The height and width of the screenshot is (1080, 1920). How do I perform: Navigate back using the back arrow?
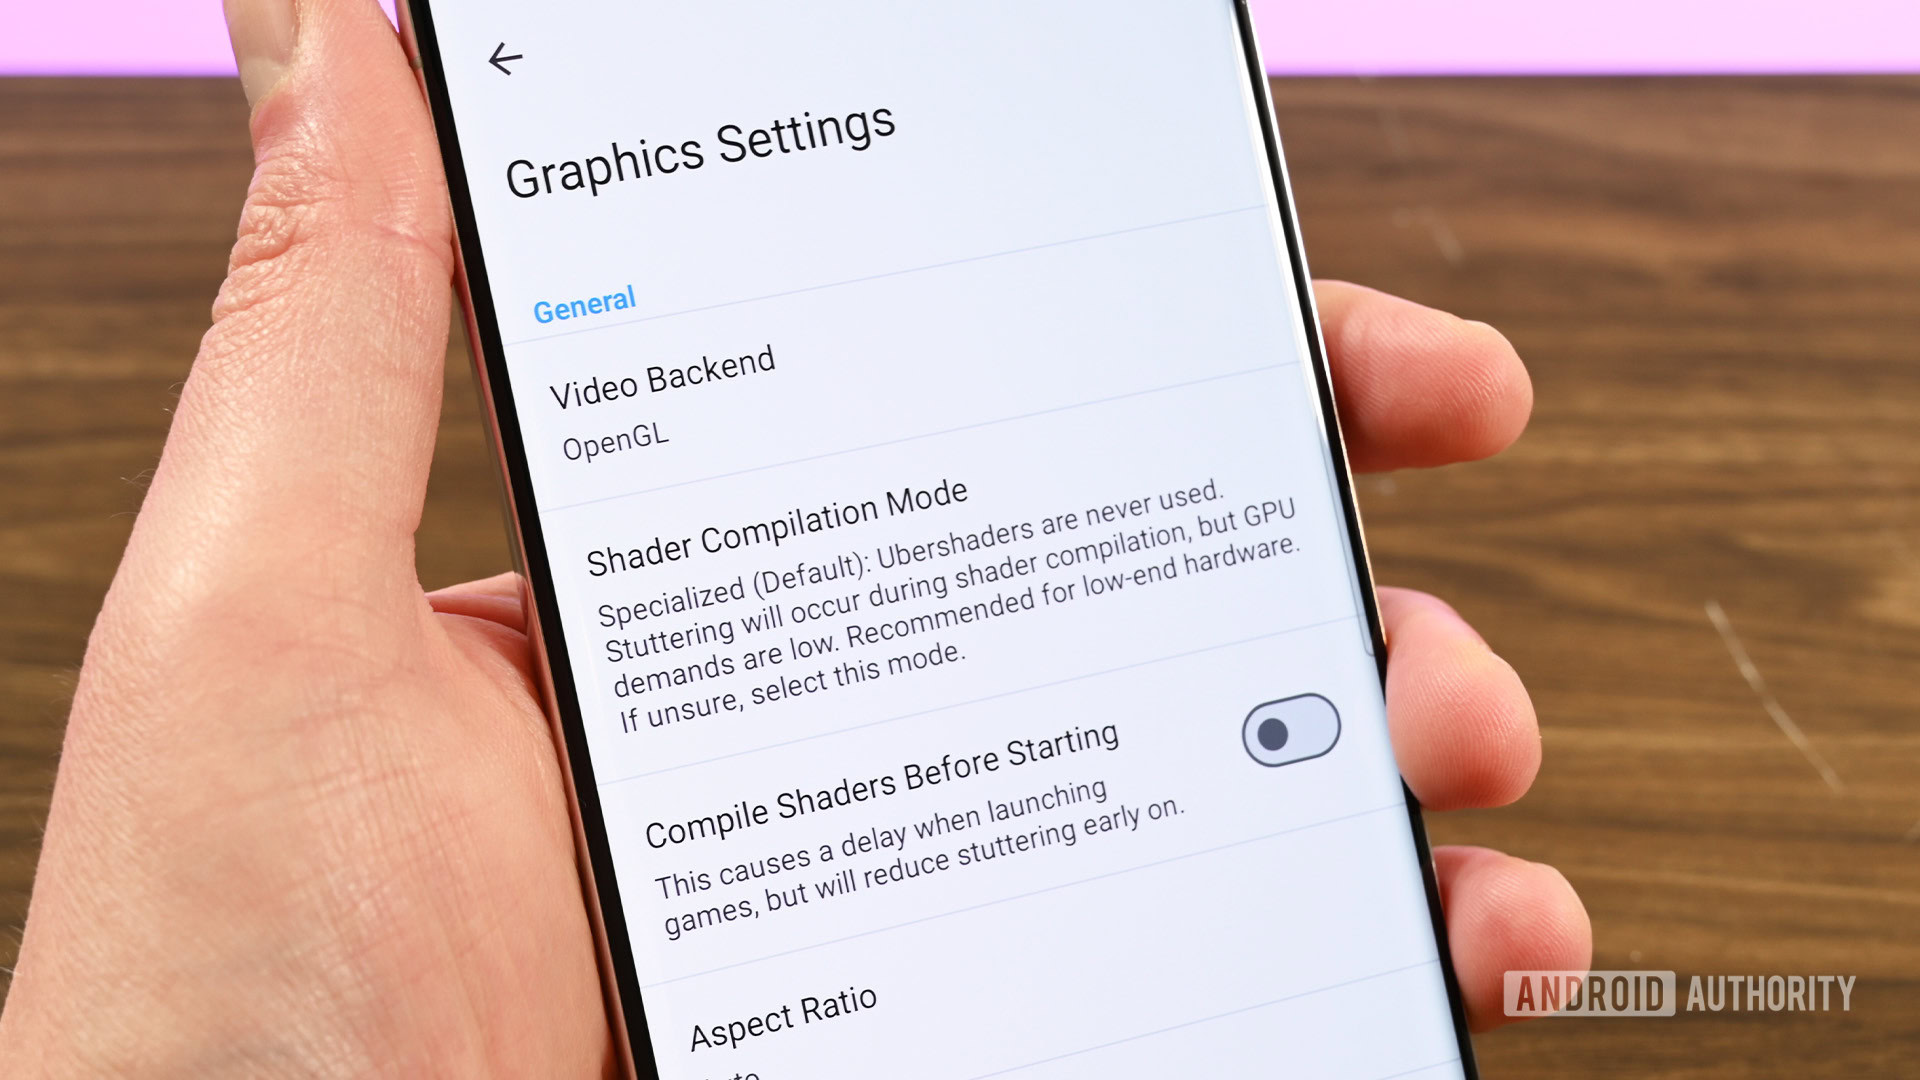pos(505,57)
